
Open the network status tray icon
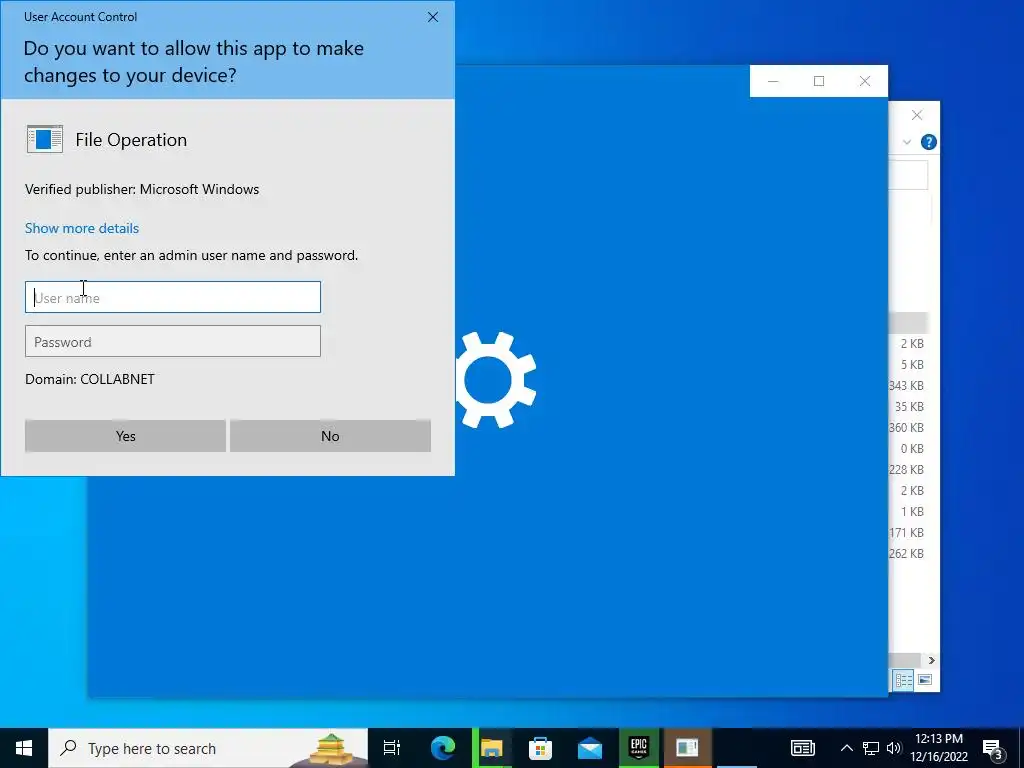point(871,748)
